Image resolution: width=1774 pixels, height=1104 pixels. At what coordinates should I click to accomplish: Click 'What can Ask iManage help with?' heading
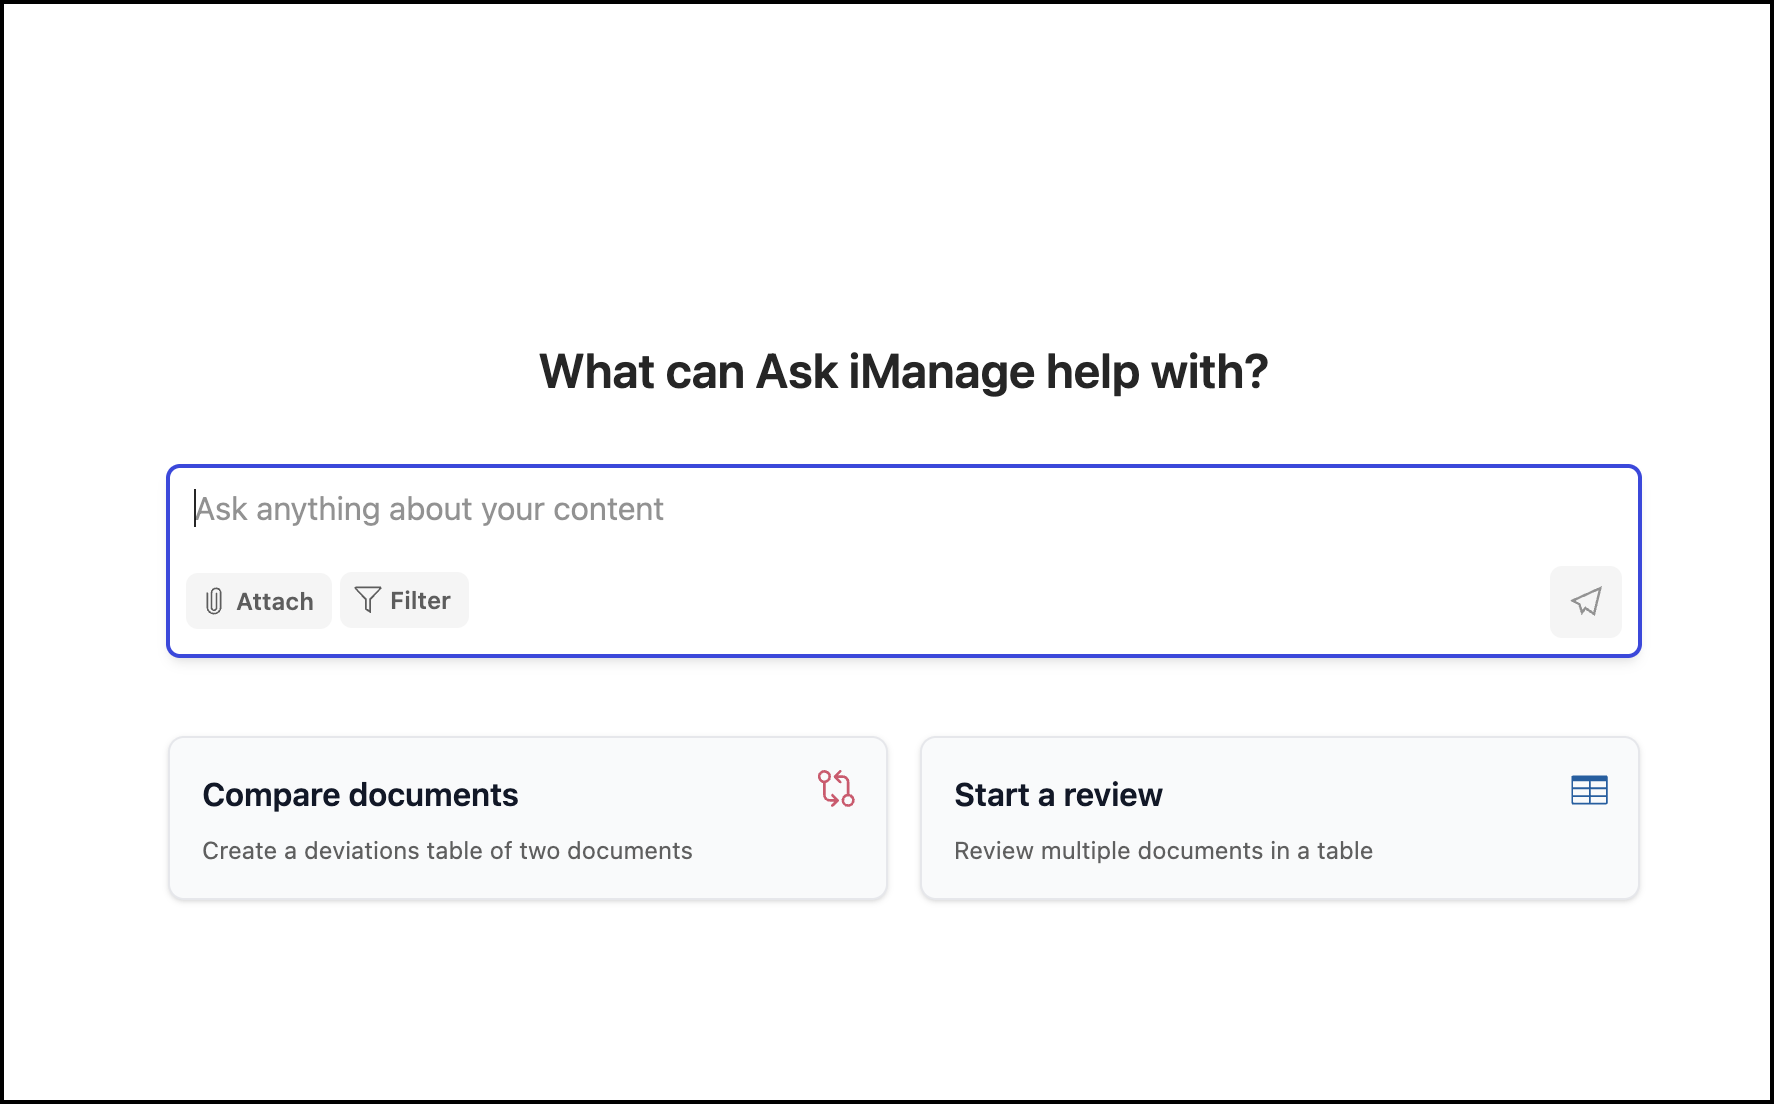pyautogui.click(x=904, y=372)
